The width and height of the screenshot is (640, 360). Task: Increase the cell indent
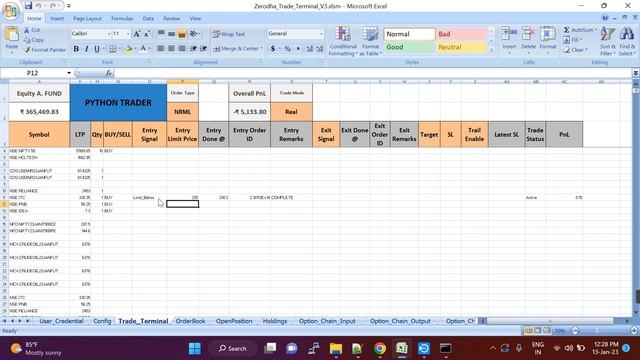click(203, 49)
